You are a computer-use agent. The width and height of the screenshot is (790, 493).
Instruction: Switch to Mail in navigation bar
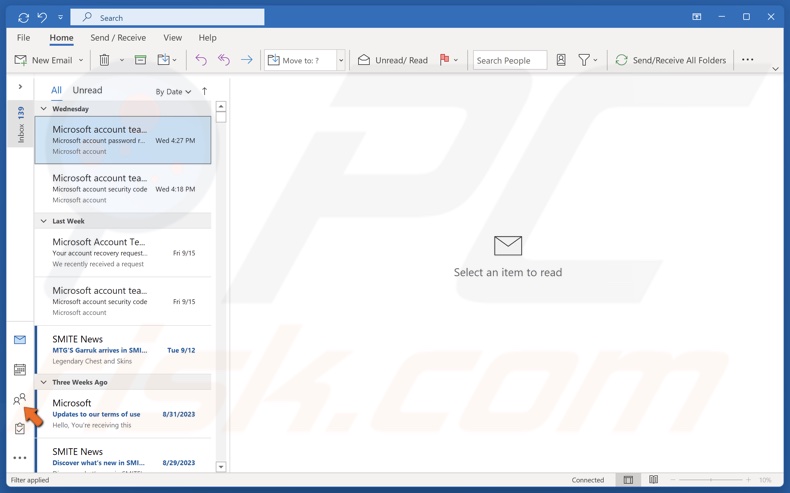pos(20,340)
